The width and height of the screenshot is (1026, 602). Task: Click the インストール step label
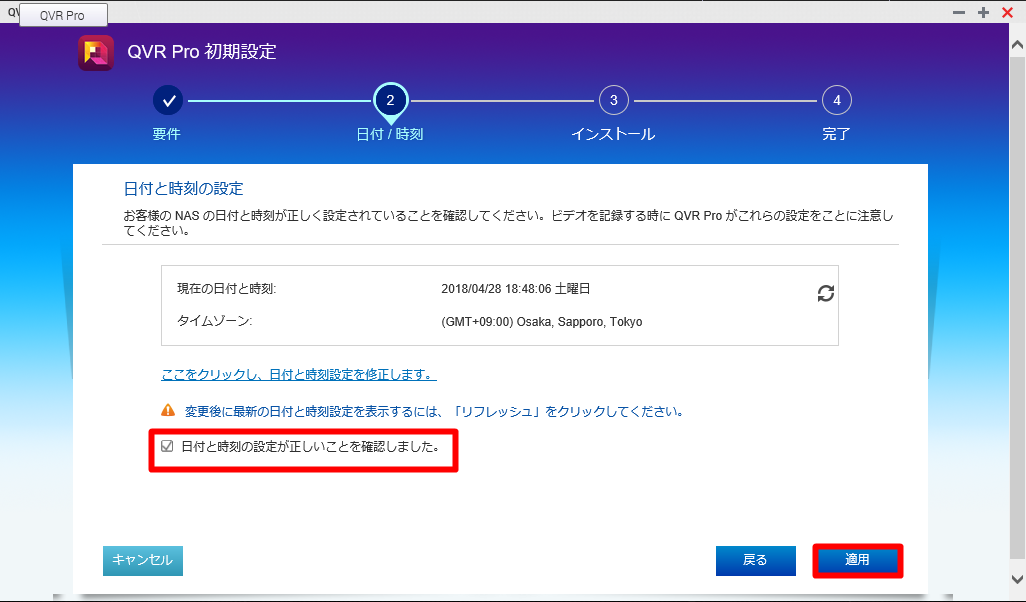coord(613,134)
